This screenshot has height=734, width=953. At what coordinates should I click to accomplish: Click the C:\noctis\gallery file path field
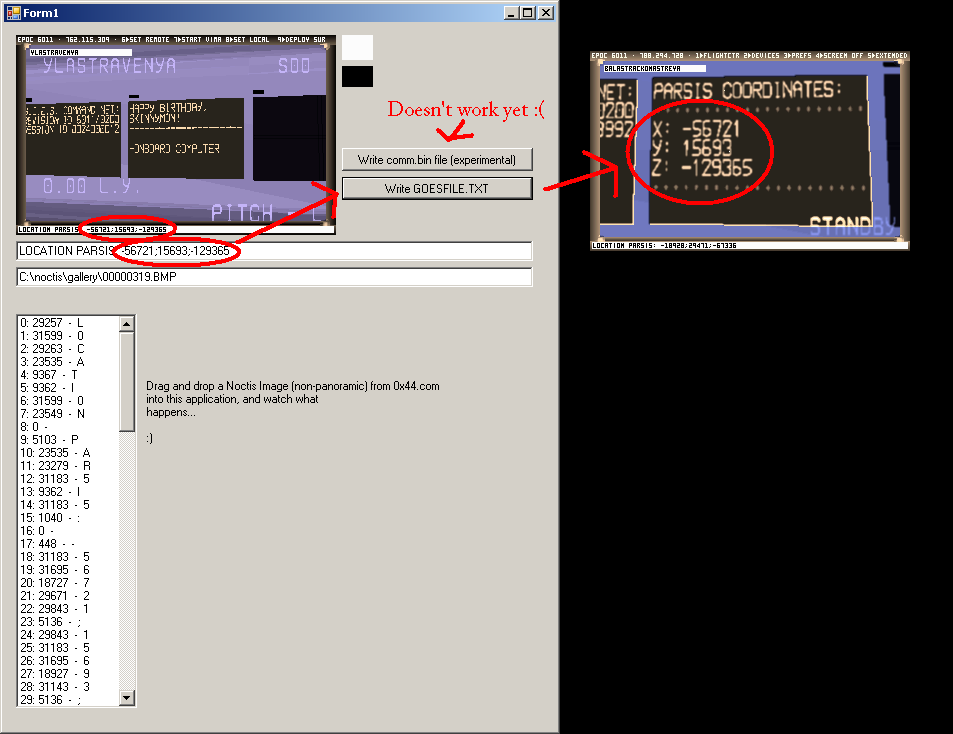[274, 277]
